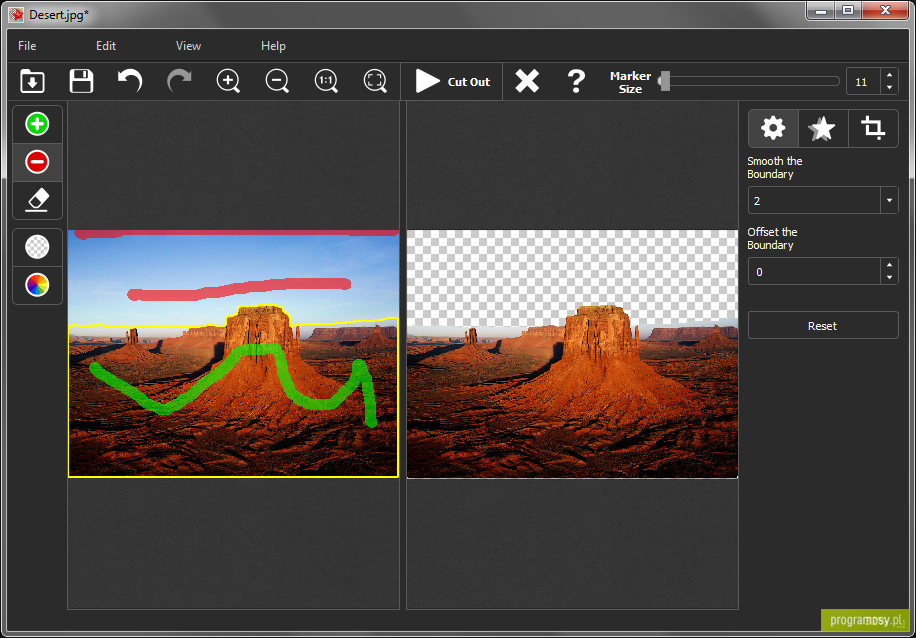Expand the Smooth the Boundary dropdown

pos(889,200)
